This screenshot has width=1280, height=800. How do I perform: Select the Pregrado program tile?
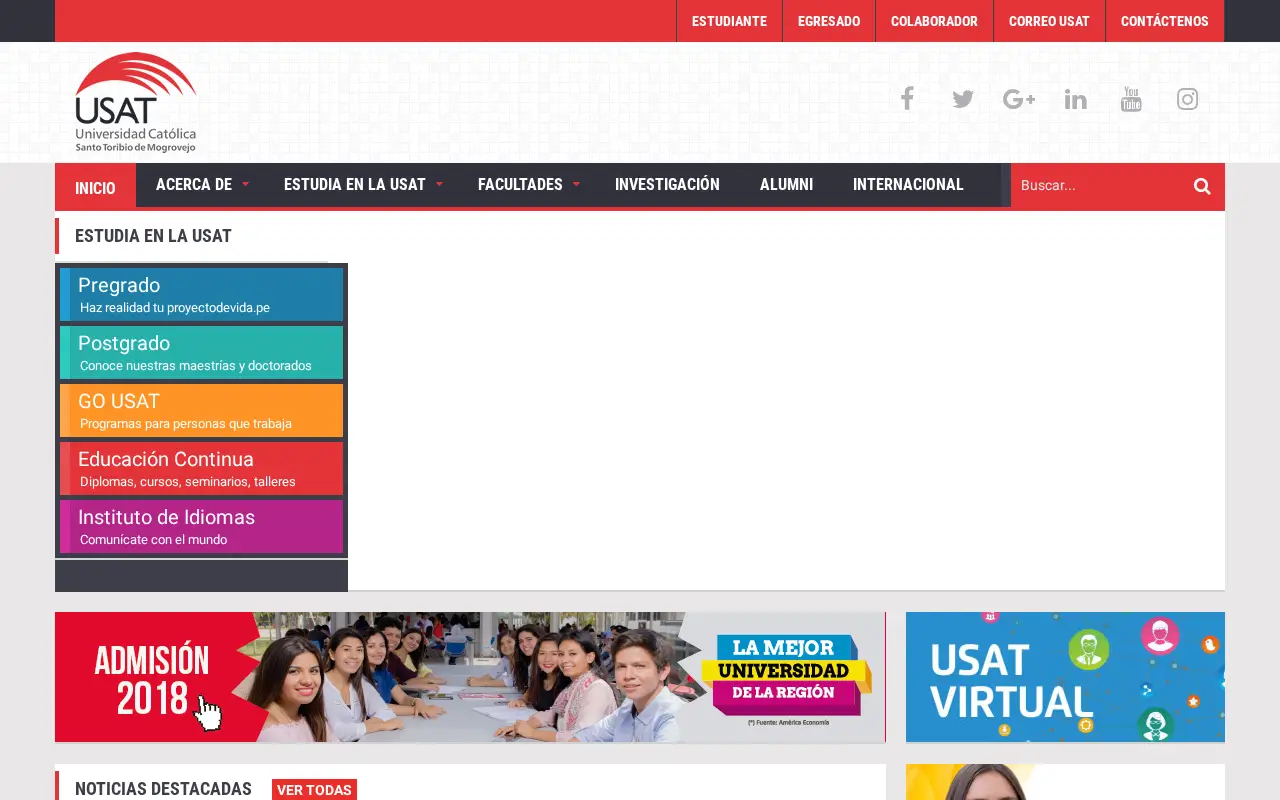pos(201,294)
